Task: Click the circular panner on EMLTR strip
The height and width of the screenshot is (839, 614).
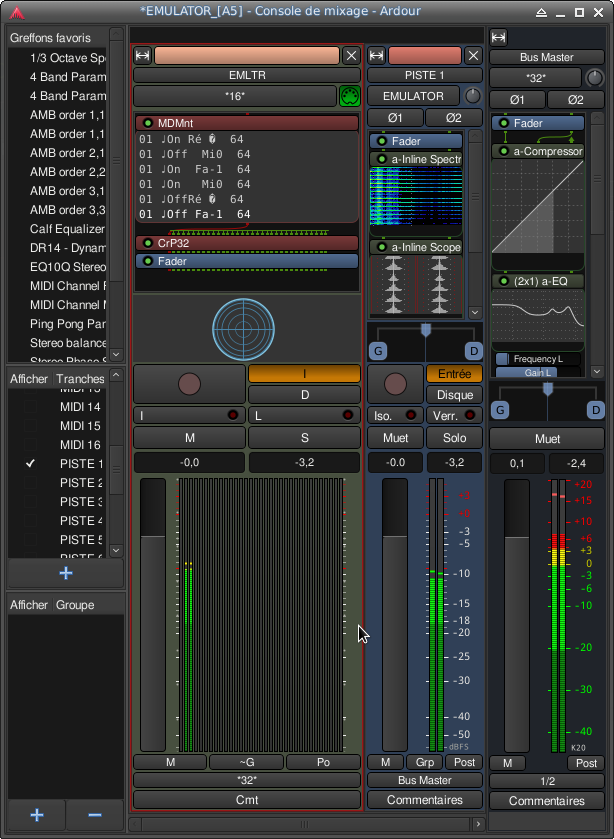Action: coord(244,330)
